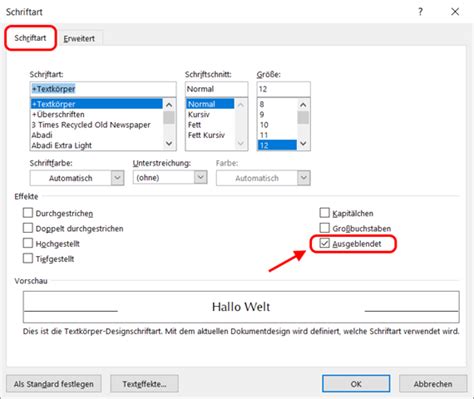Choose Fett Kursiv font style

[210, 135]
